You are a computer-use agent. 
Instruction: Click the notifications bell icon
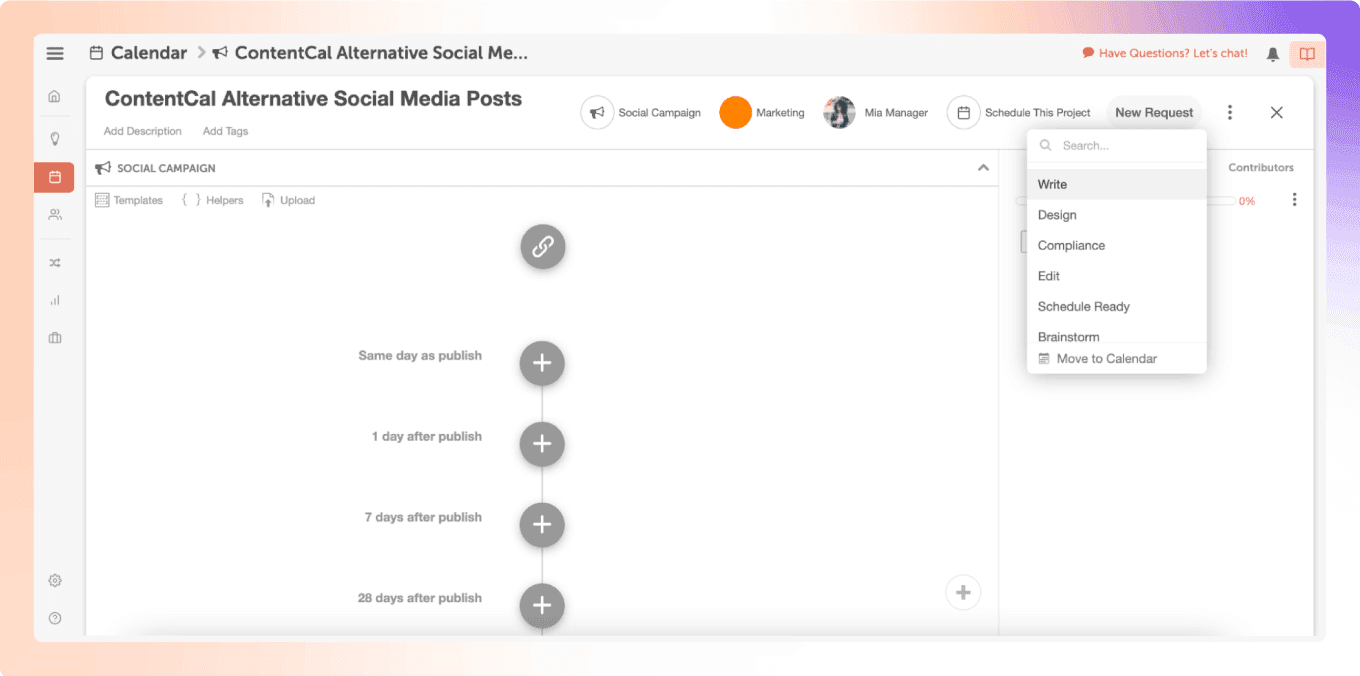pyautogui.click(x=1273, y=54)
